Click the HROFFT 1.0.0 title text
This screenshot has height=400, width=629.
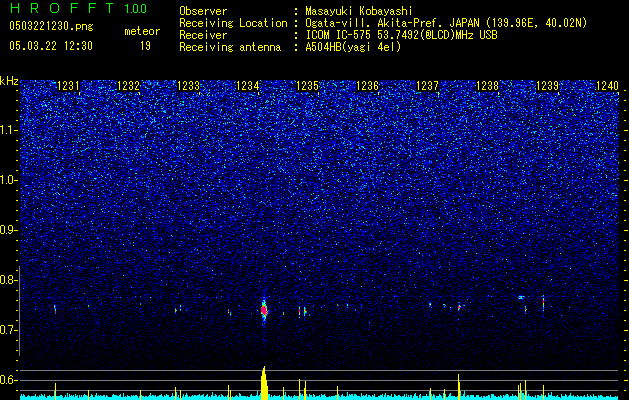[x=78, y=8]
